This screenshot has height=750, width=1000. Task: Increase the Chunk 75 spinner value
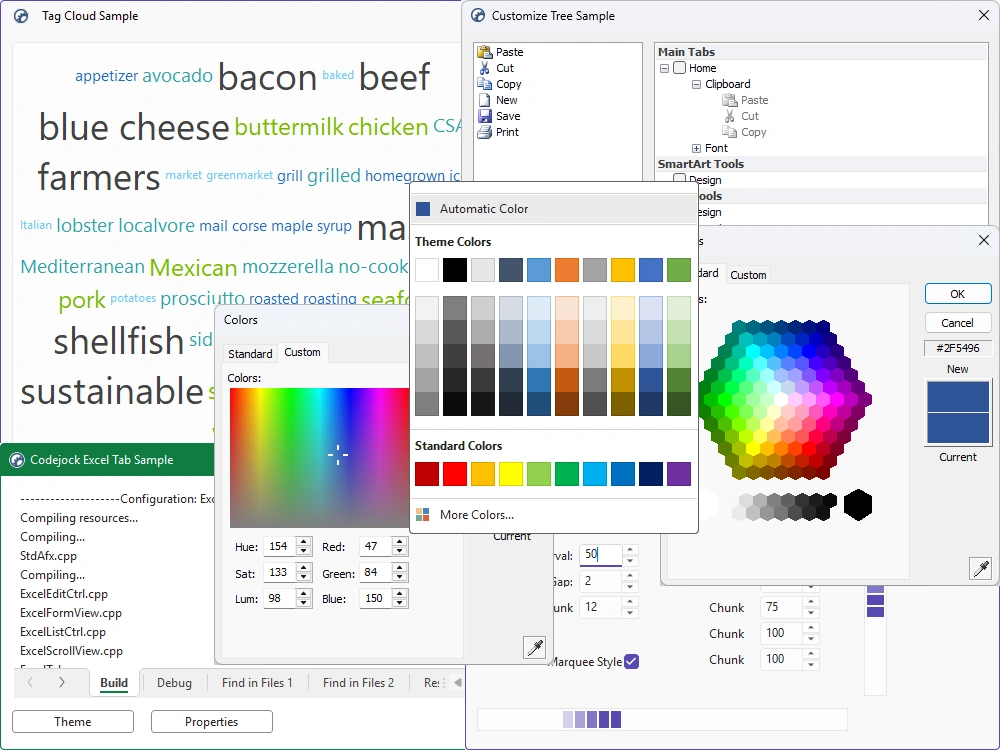tap(811, 602)
